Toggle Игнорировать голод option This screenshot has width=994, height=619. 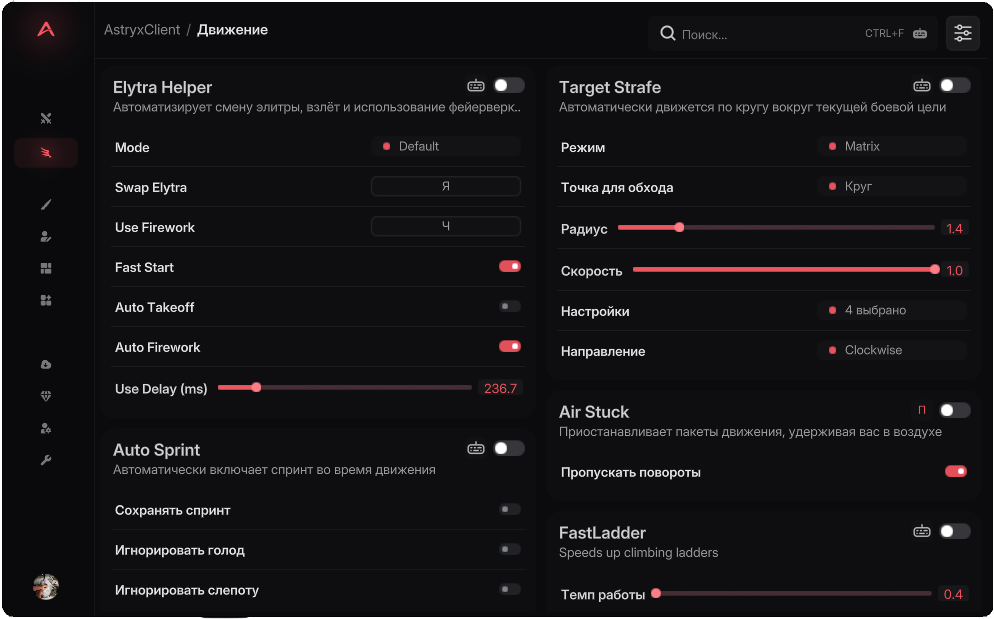[510, 549]
